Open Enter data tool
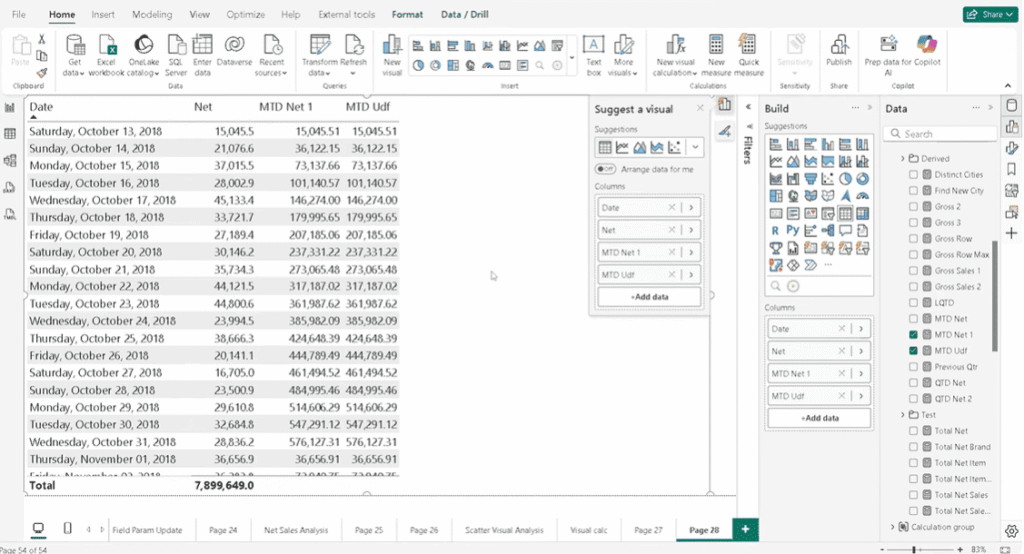 [202, 55]
